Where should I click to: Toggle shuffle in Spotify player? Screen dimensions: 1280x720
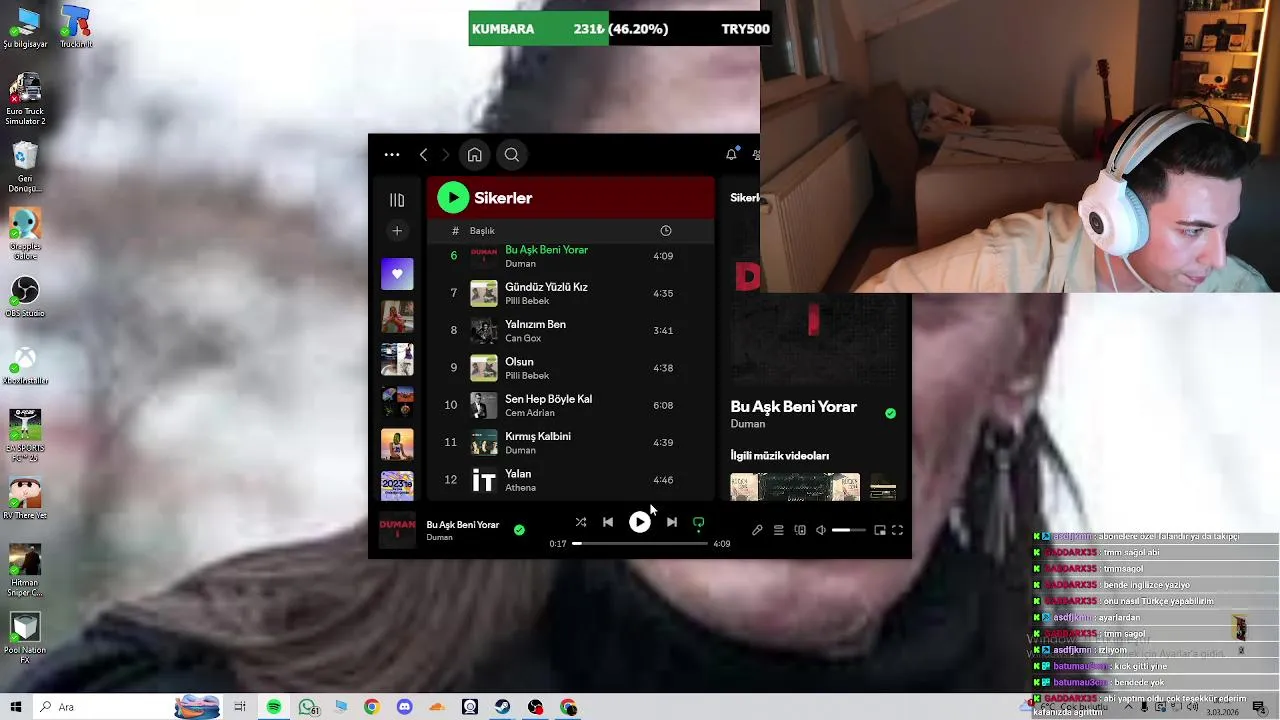coord(581,522)
